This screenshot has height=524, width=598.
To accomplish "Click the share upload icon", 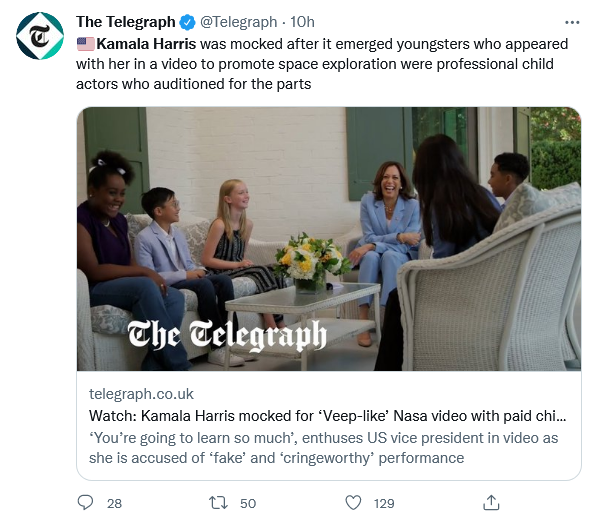I will coord(491,503).
